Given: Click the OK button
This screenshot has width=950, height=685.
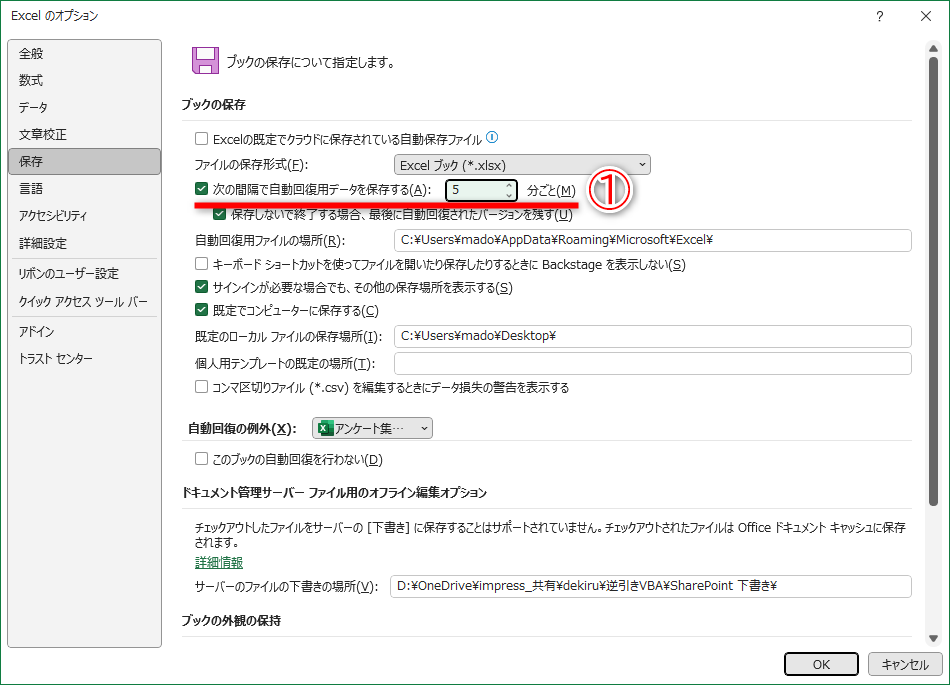Looking at the screenshot, I should point(821,664).
